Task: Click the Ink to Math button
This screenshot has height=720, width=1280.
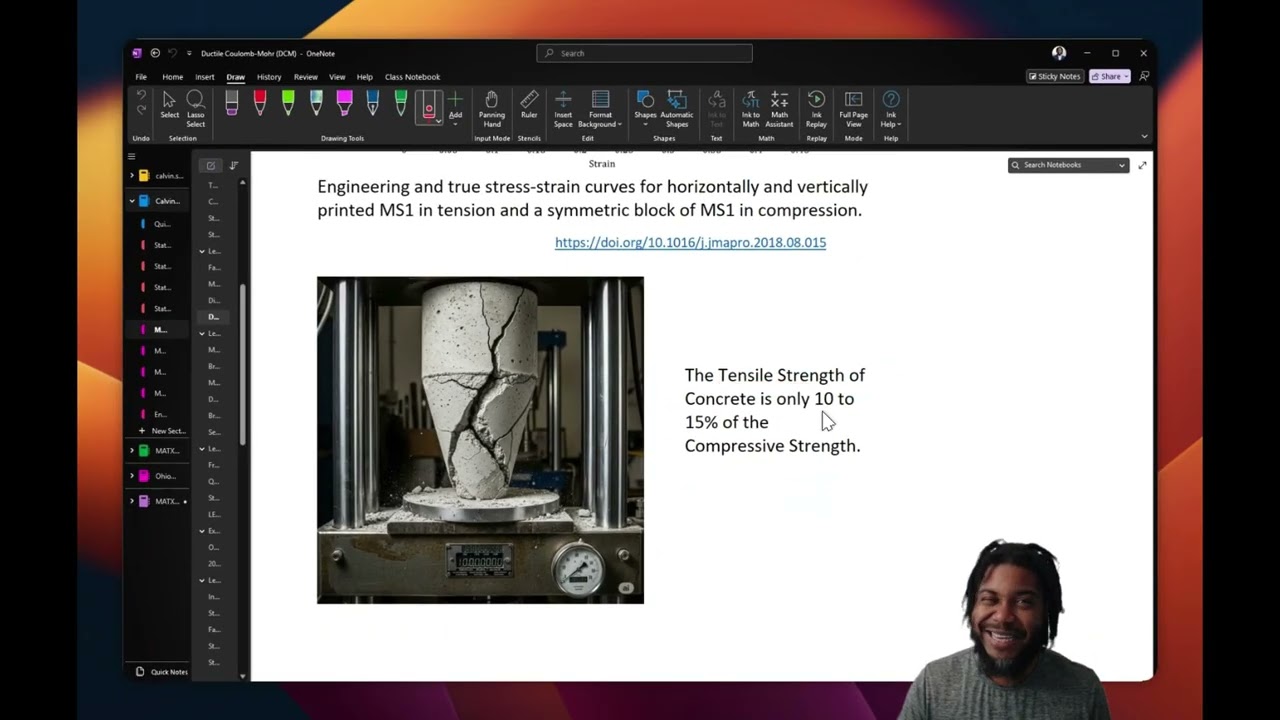Action: pos(750,108)
